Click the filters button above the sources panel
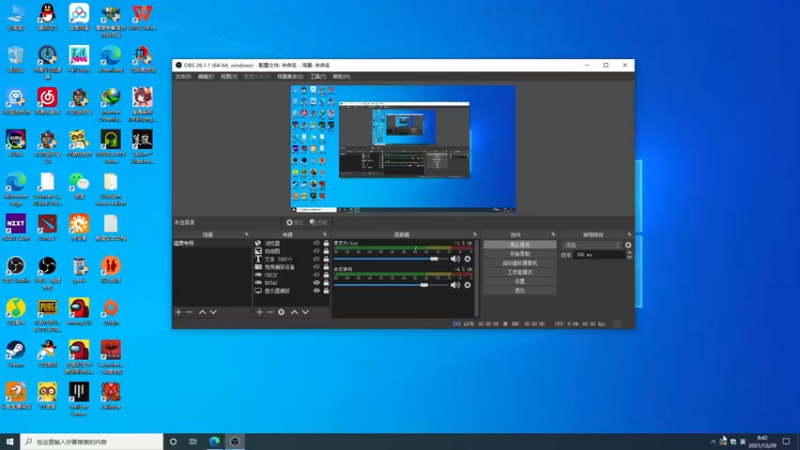Screen dimensions: 800x450 pyautogui.click(x=318, y=222)
